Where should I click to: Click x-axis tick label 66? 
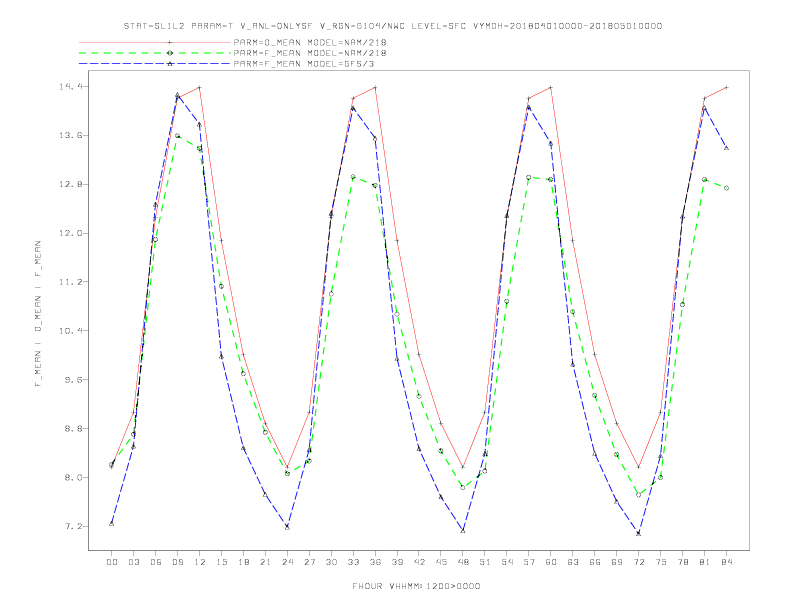pyautogui.click(x=595, y=562)
